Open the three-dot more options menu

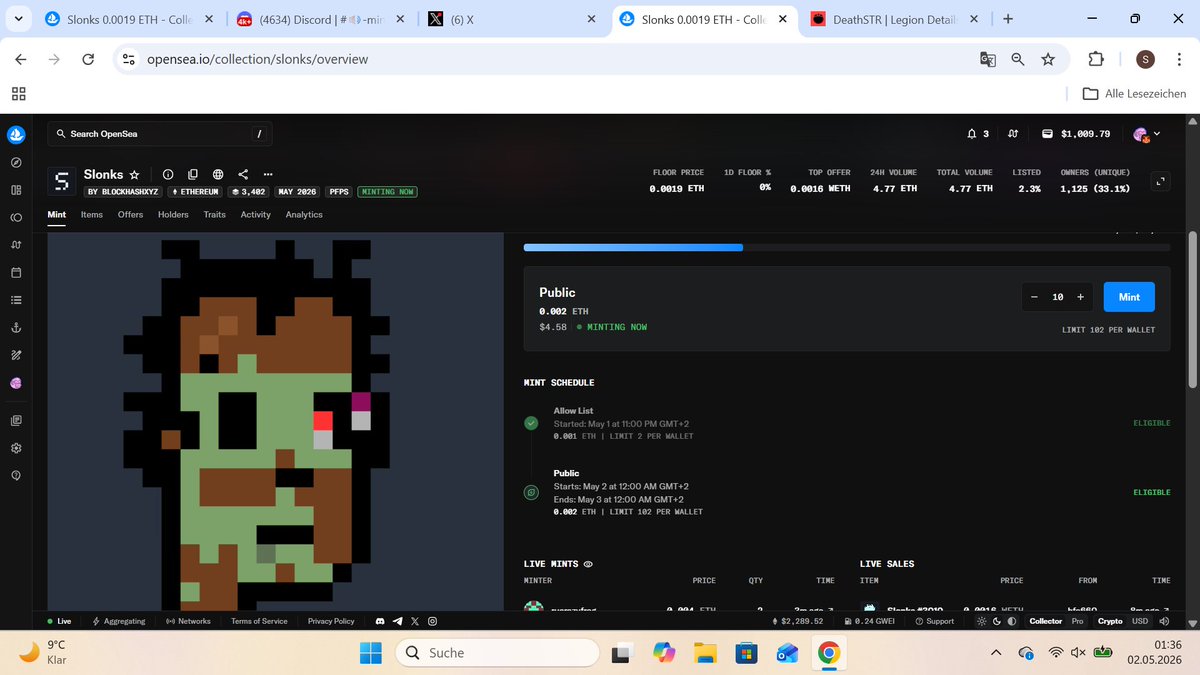pos(267,174)
